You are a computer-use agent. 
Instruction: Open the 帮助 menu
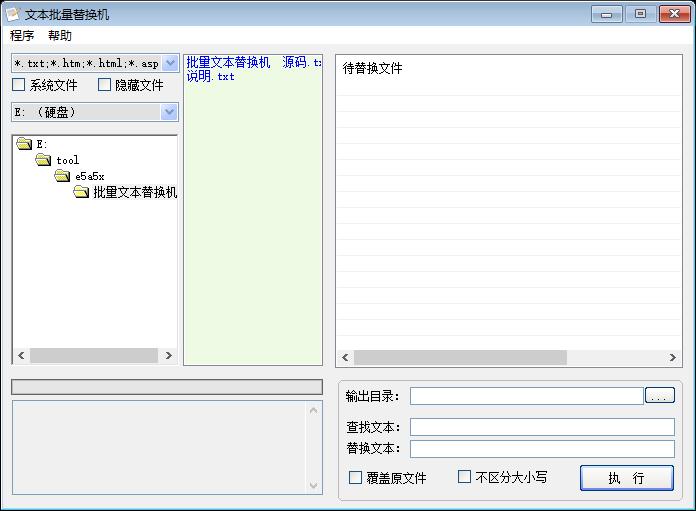[60, 36]
